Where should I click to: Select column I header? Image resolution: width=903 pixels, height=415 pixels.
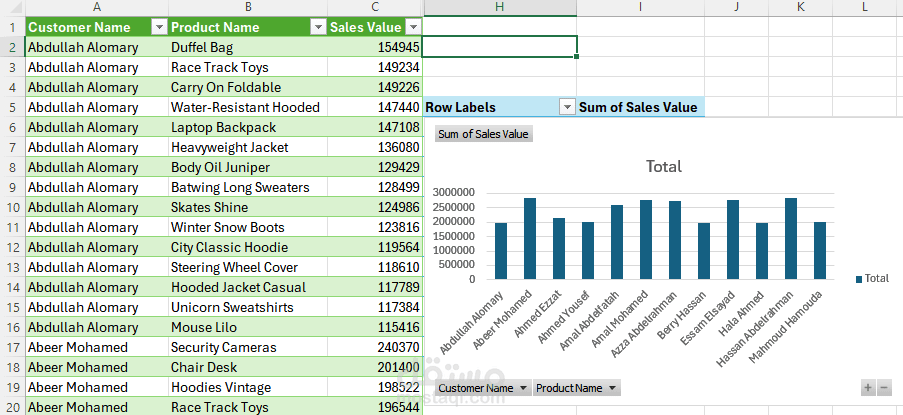pos(640,7)
